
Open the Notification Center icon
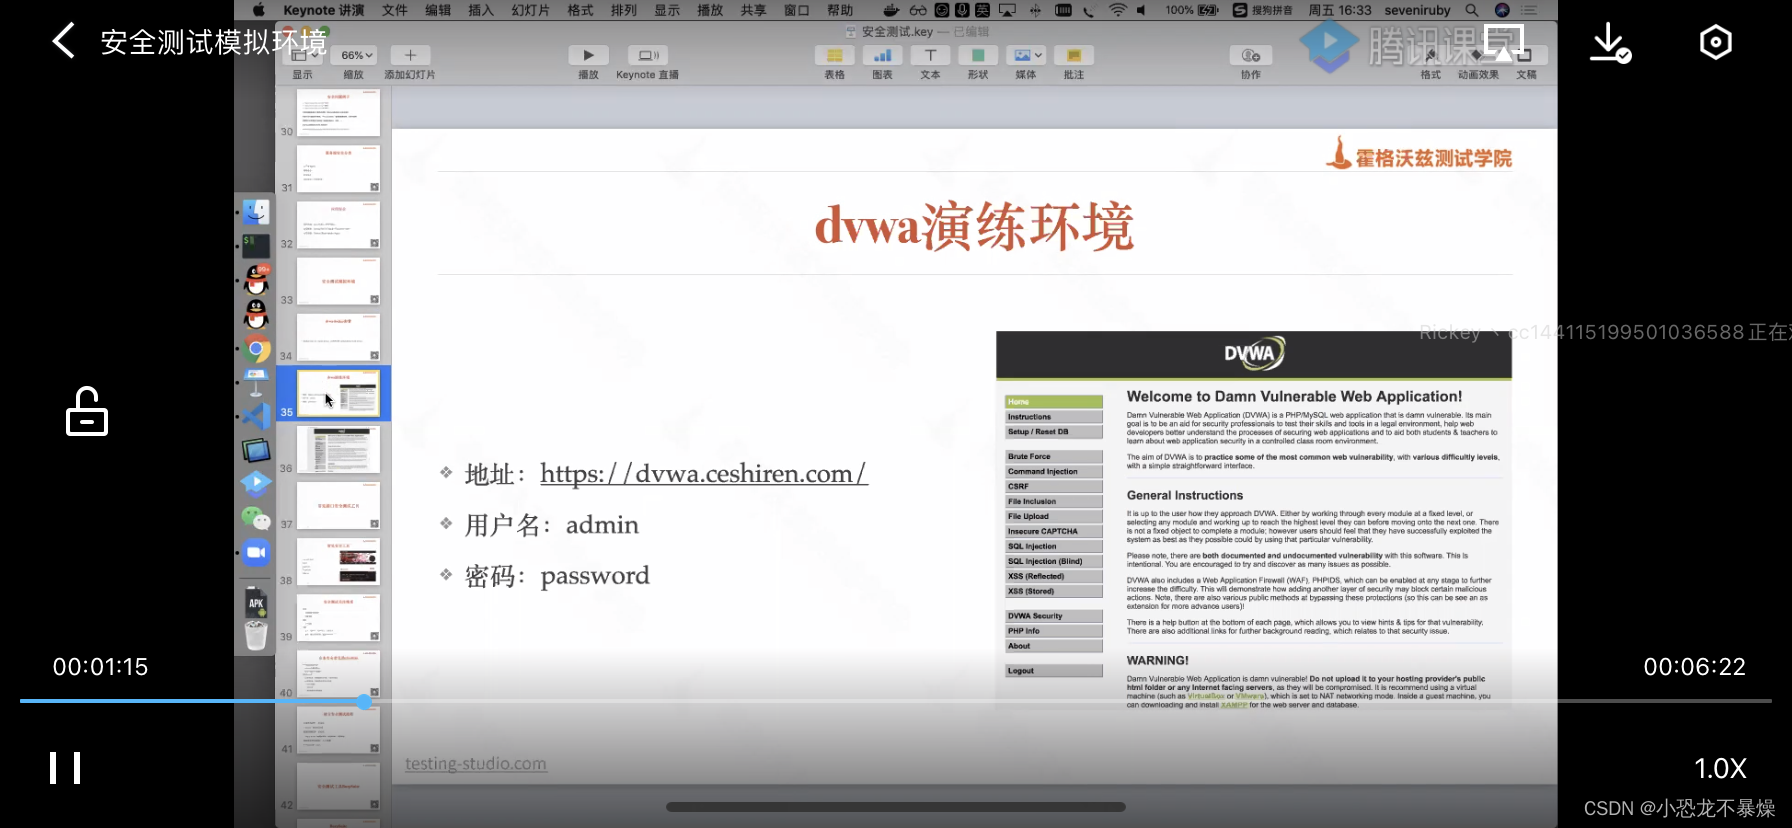tap(1529, 10)
